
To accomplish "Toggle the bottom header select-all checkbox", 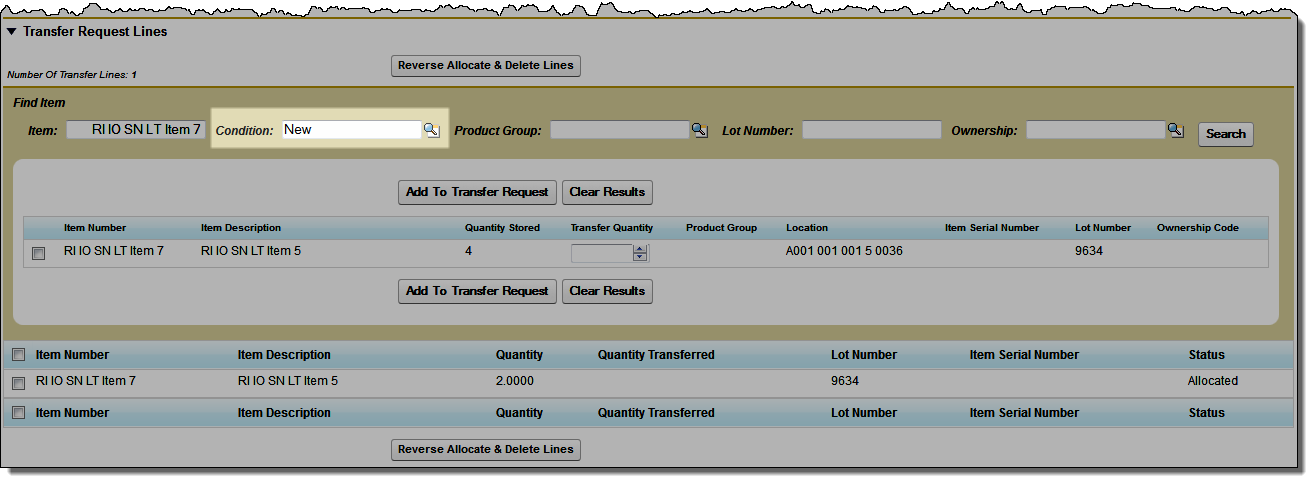I will (18, 413).
